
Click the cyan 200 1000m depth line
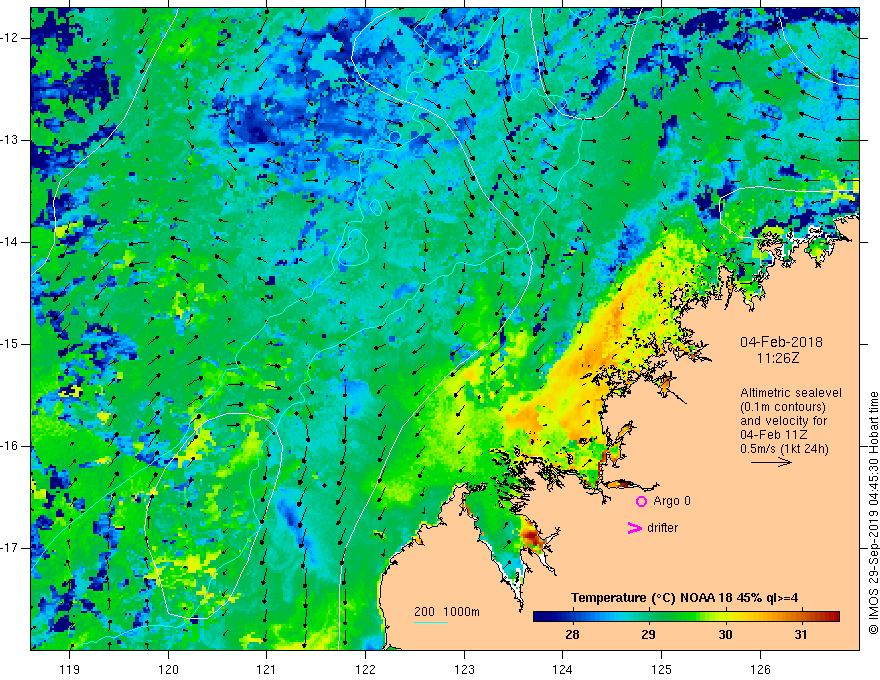coord(431,622)
